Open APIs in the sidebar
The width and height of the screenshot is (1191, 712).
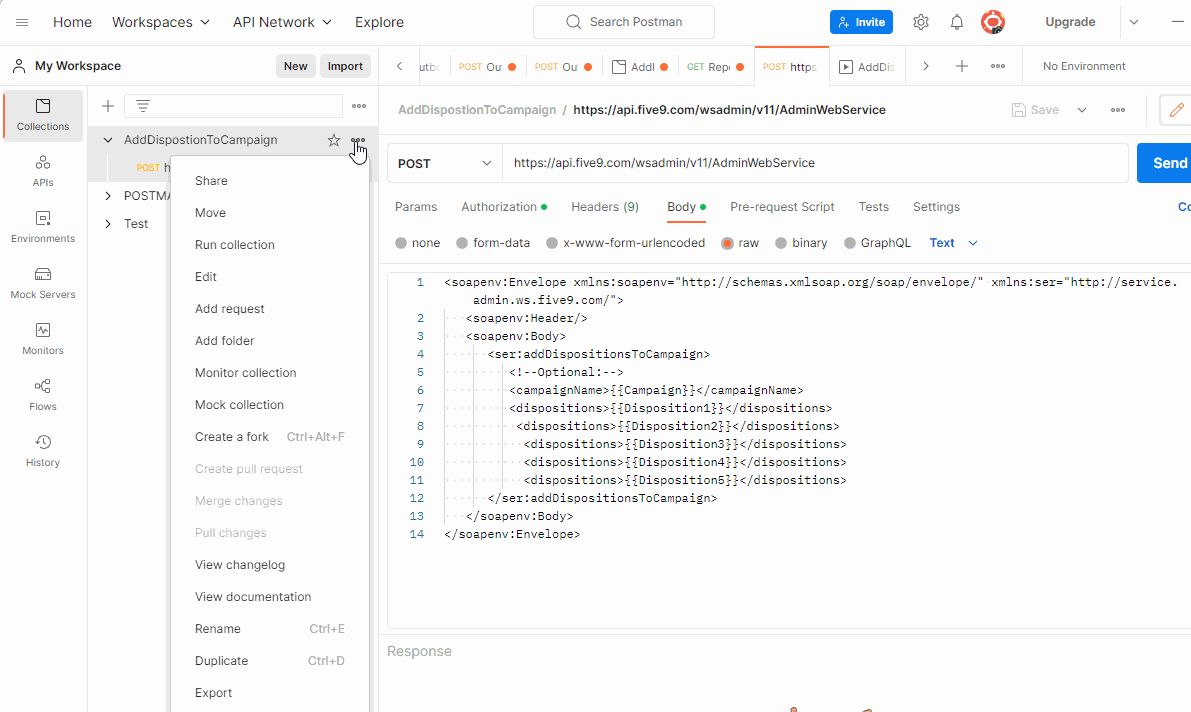(x=43, y=171)
